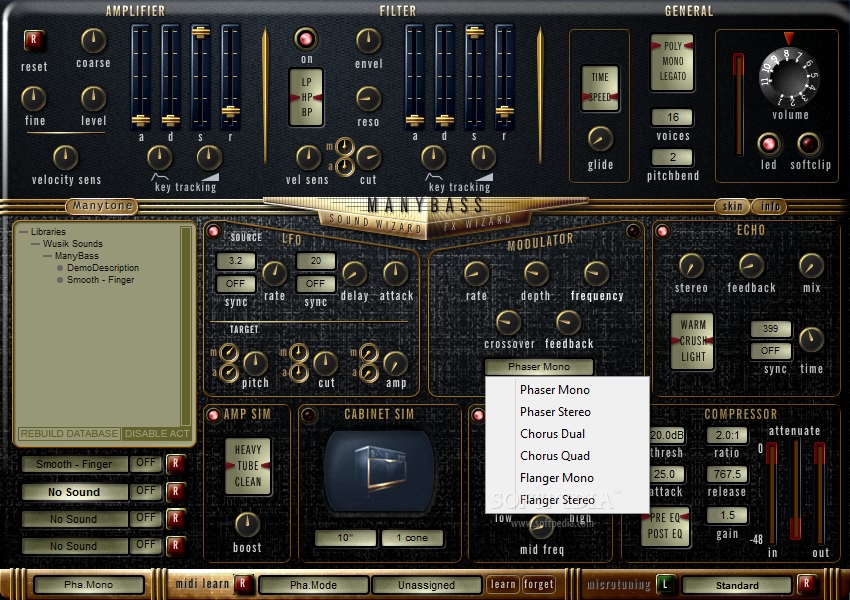Click the echo stereo knob
The width and height of the screenshot is (850, 600).
(691, 266)
